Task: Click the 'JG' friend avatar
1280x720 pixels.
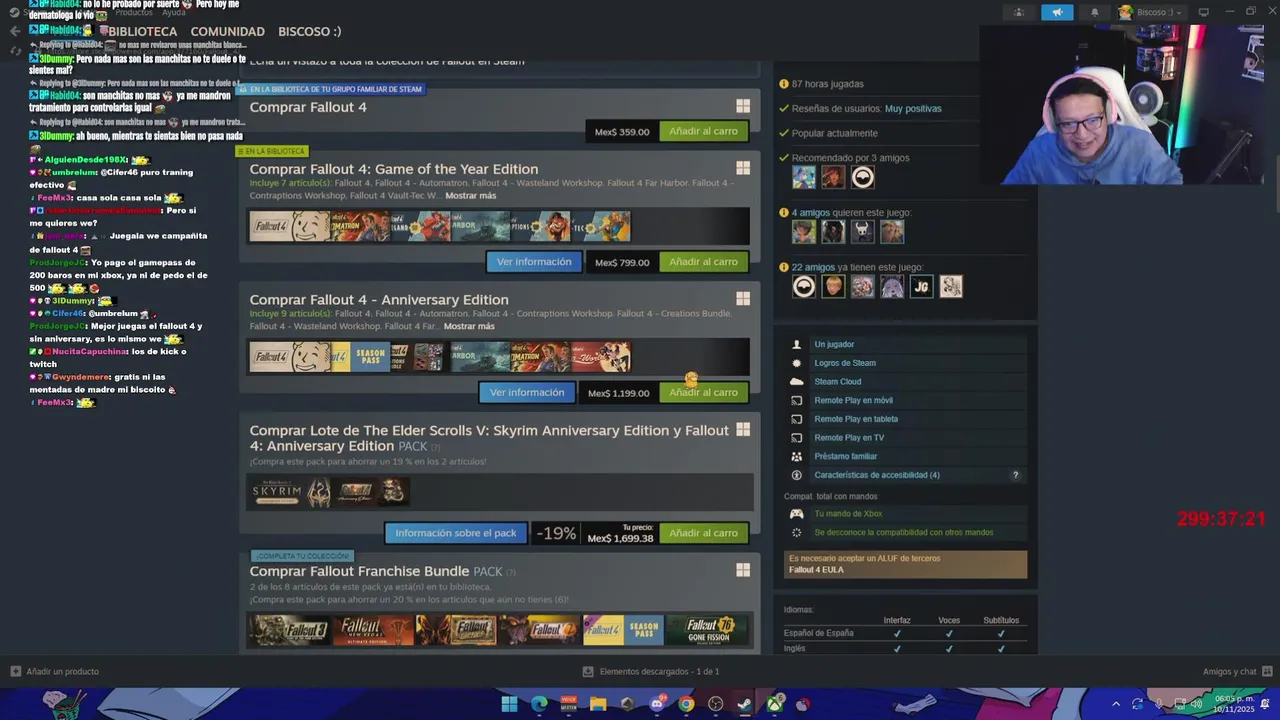Action: (921, 287)
